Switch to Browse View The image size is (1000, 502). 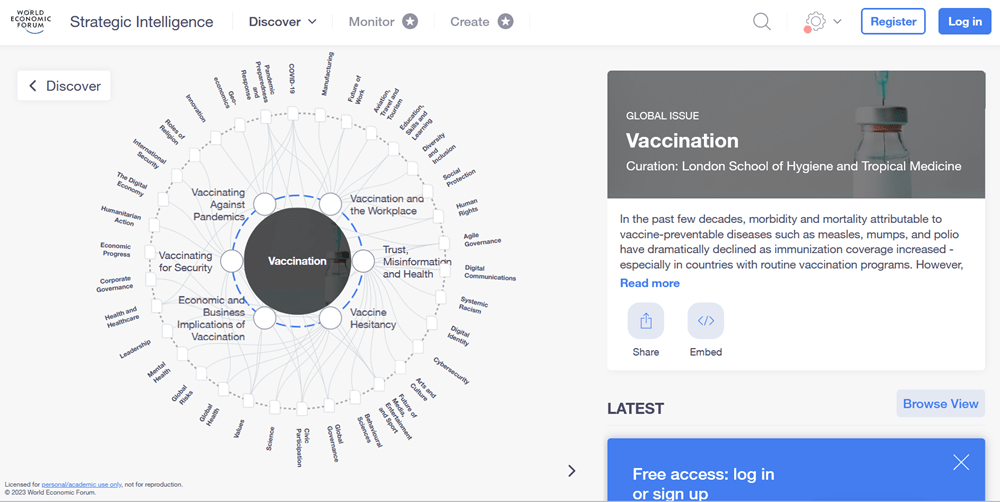pyautogui.click(x=940, y=404)
